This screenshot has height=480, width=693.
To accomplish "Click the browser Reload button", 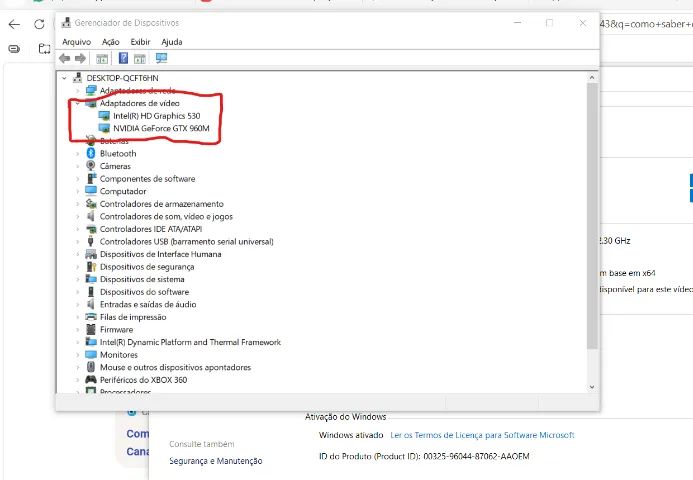I will 39,24.
